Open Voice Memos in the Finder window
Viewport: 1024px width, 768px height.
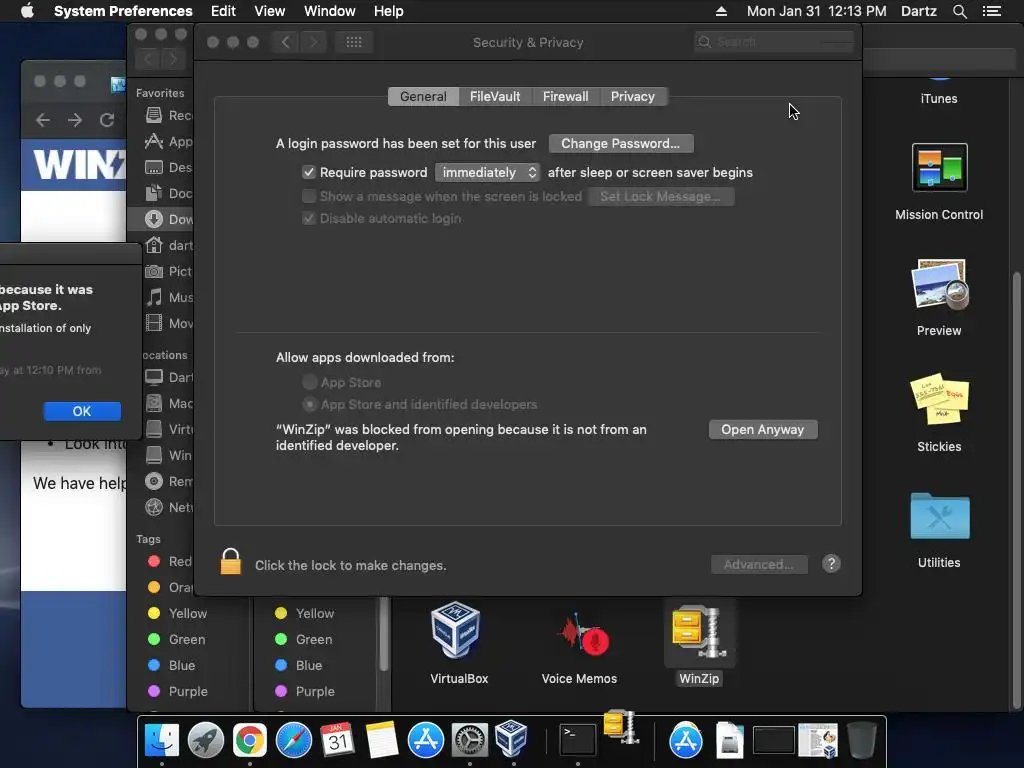[x=581, y=633]
